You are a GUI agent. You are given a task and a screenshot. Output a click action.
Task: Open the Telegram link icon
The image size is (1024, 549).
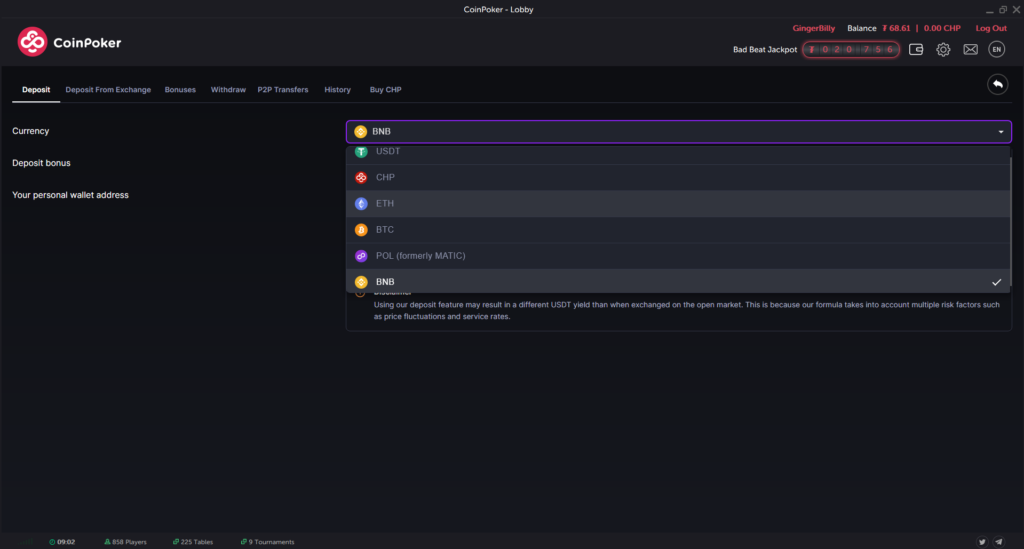(x=1000, y=541)
